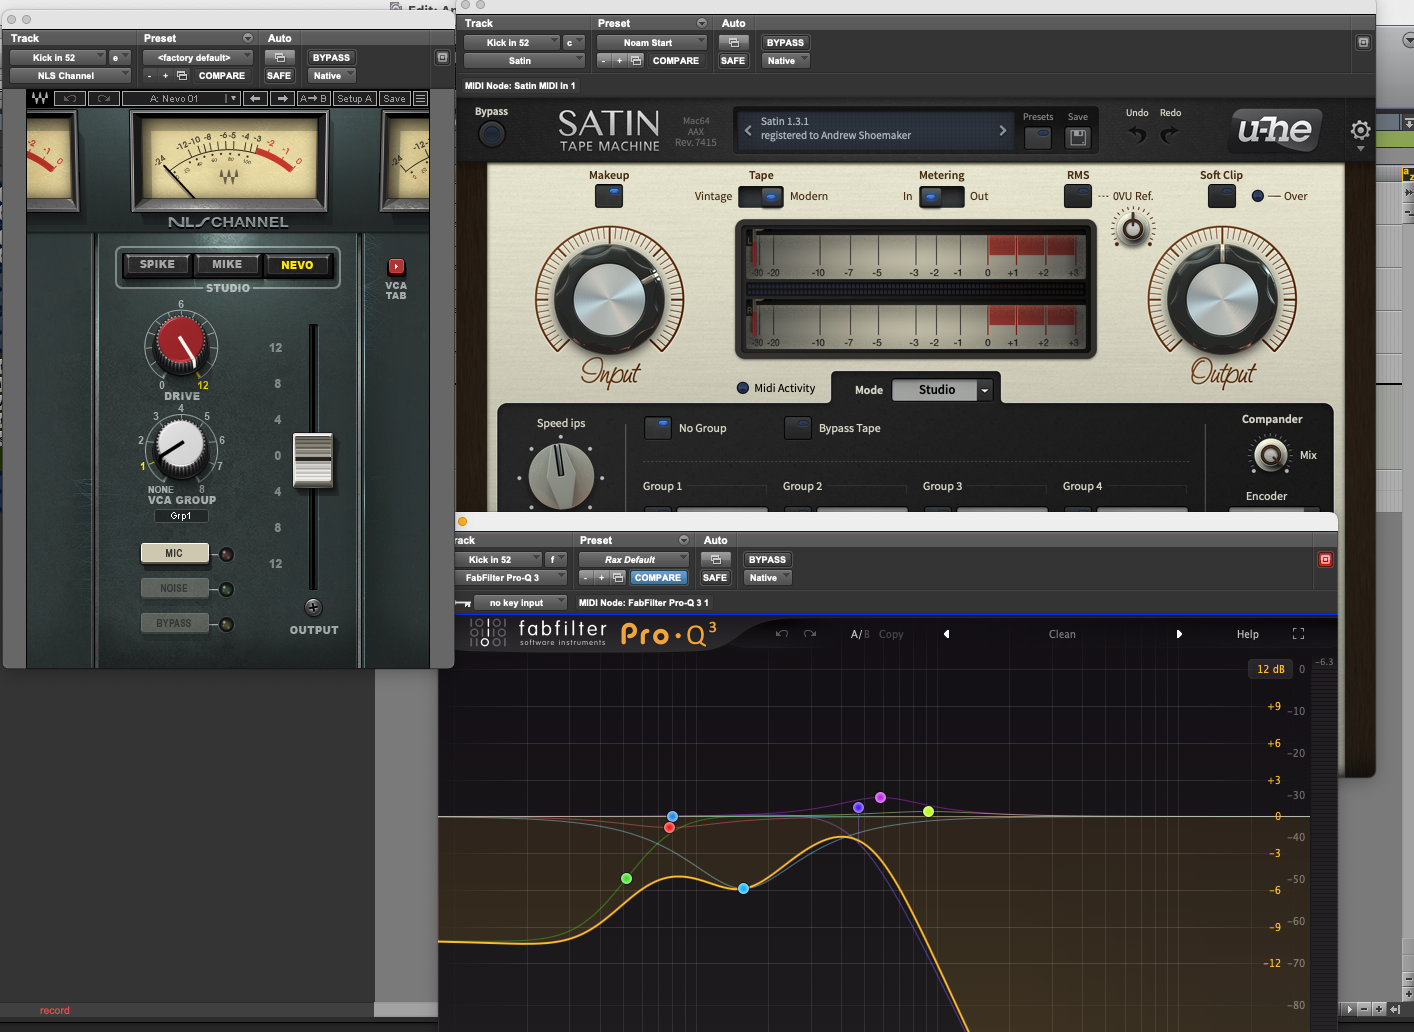The image size is (1414, 1032).
Task: Load next preset with NLS right arrow
Action: click(x=282, y=98)
